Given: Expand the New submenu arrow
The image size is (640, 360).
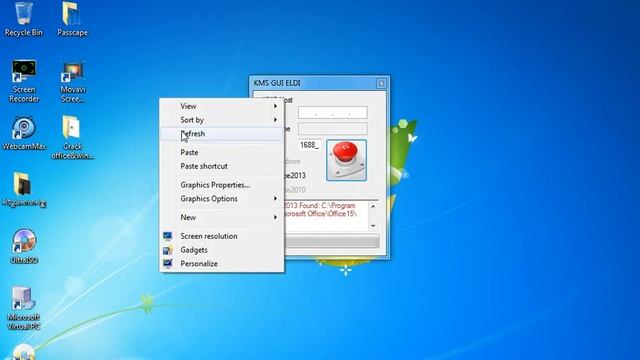Looking at the screenshot, I should (x=276, y=218).
